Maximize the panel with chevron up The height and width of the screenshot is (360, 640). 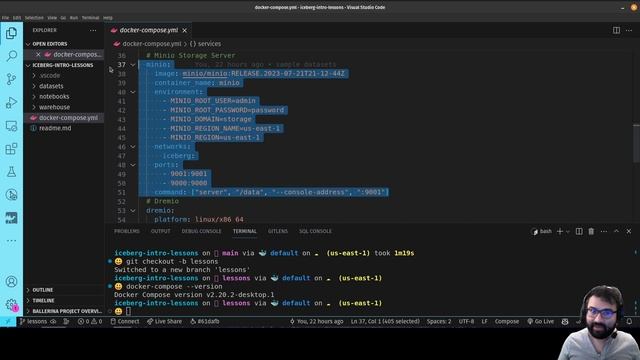click(616, 231)
